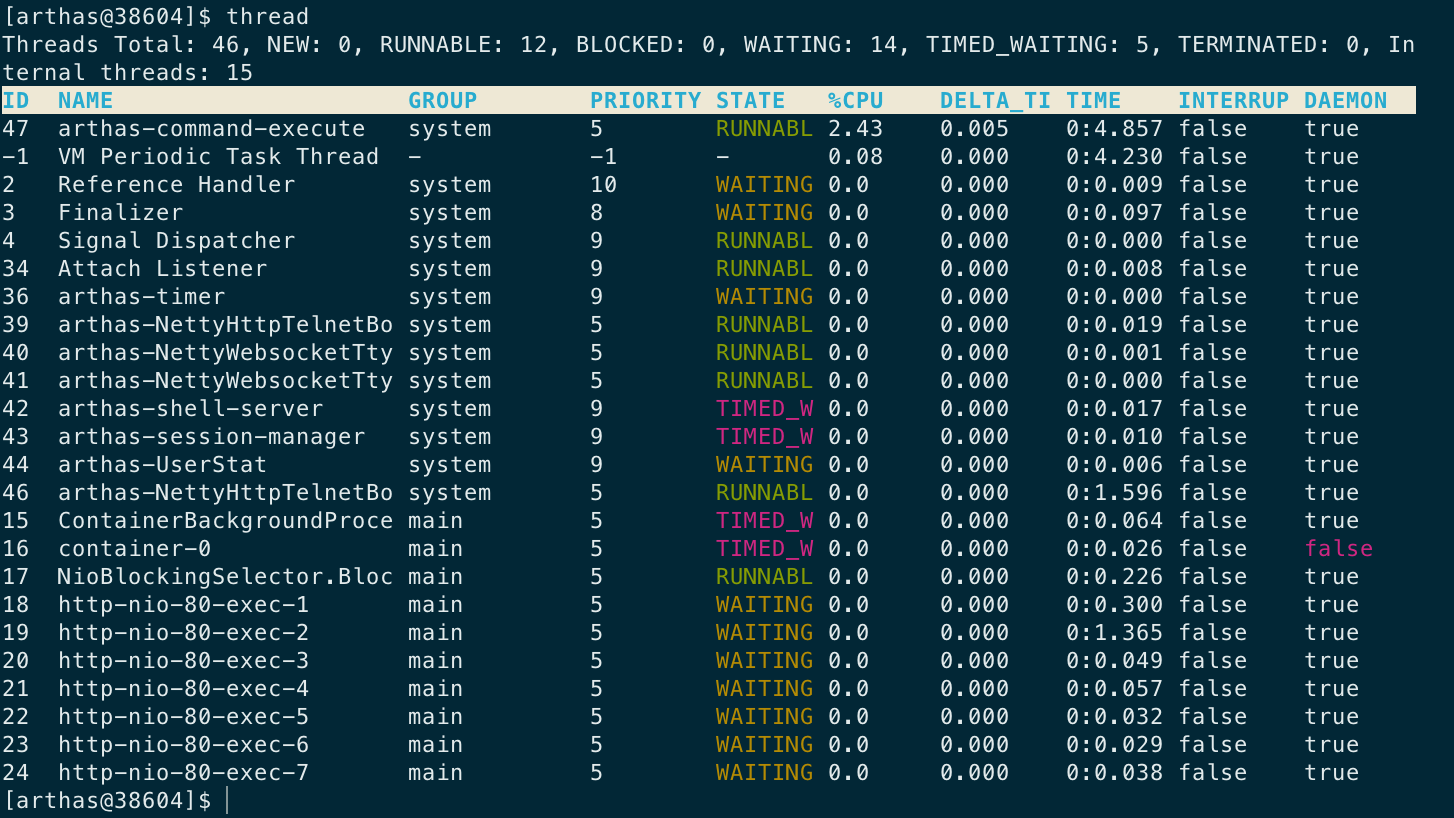Select the Reference Handler thread name
Image resolution: width=1454 pixels, height=818 pixels.
[x=177, y=185]
